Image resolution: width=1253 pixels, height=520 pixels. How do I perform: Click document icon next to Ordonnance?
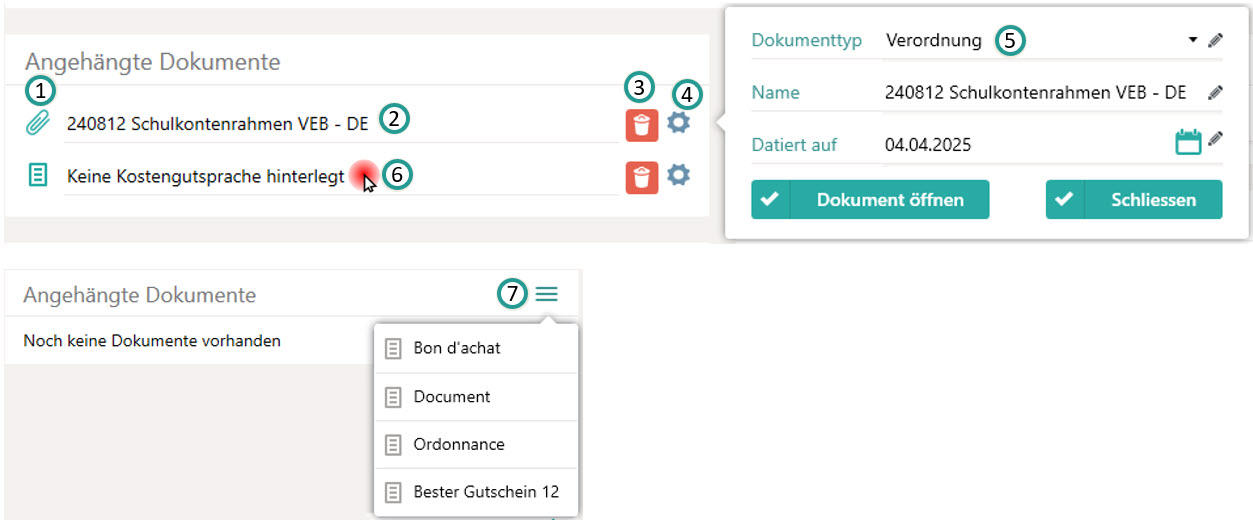tap(393, 444)
